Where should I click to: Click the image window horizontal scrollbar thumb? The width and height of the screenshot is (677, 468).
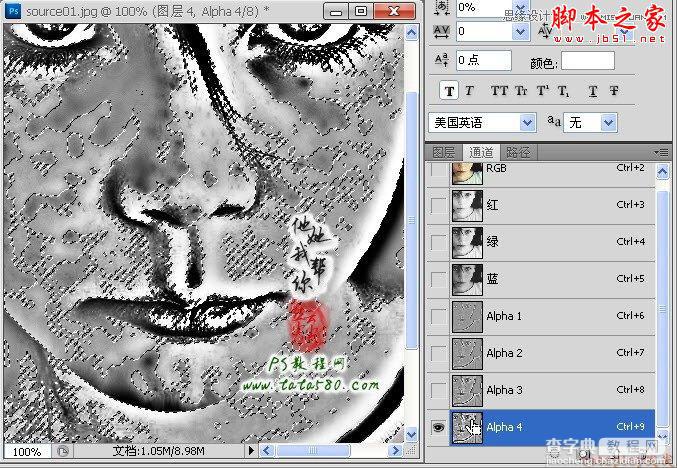pyautogui.click(x=313, y=451)
